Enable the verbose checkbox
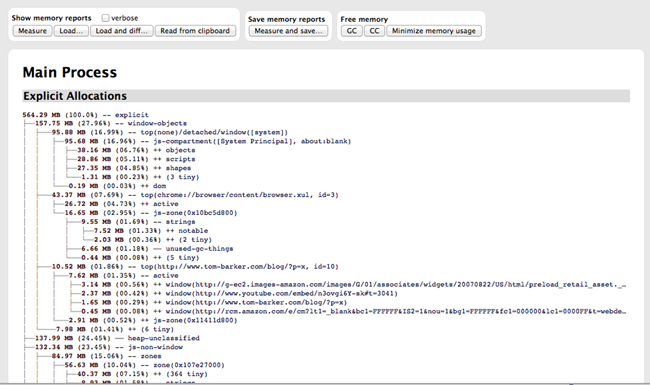Image resolution: width=650 pixels, height=385 pixels. click(105, 18)
